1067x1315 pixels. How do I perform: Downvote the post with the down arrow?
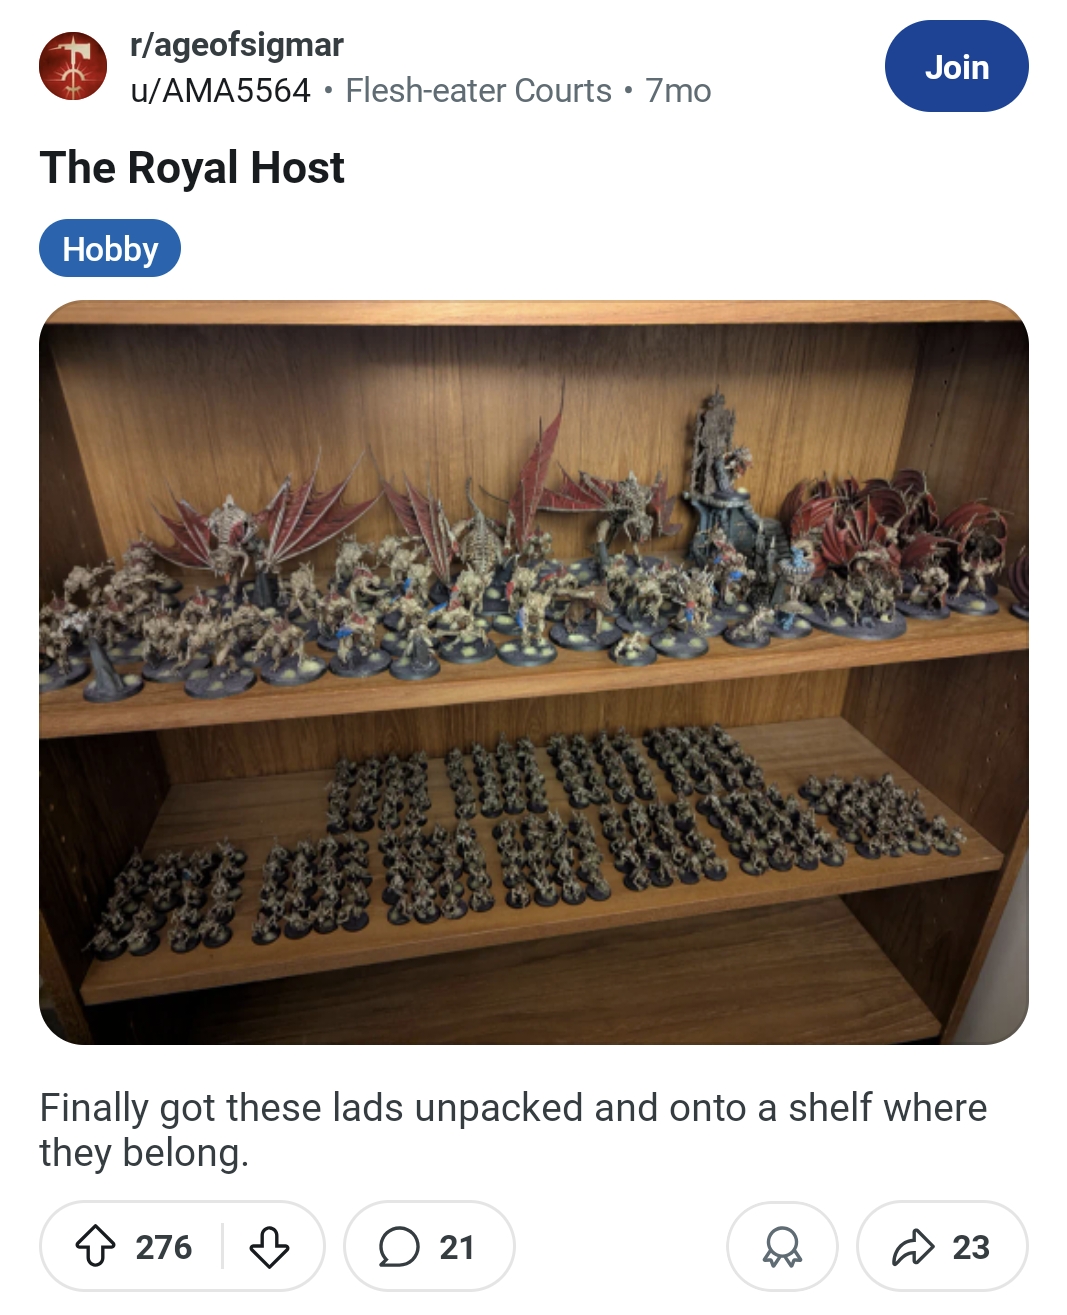269,1247
